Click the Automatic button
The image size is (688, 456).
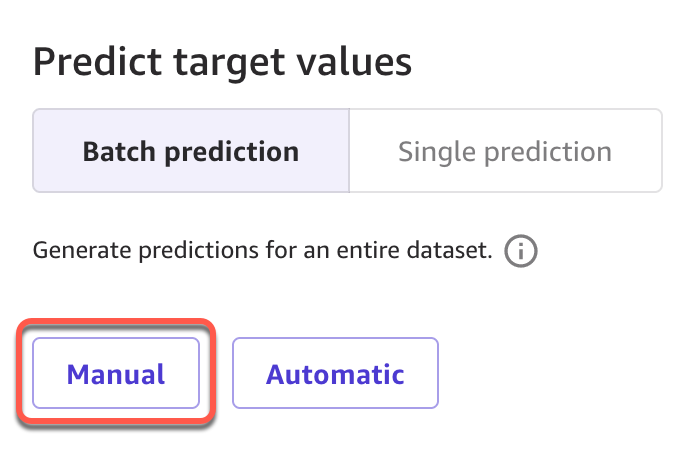[x=335, y=374]
